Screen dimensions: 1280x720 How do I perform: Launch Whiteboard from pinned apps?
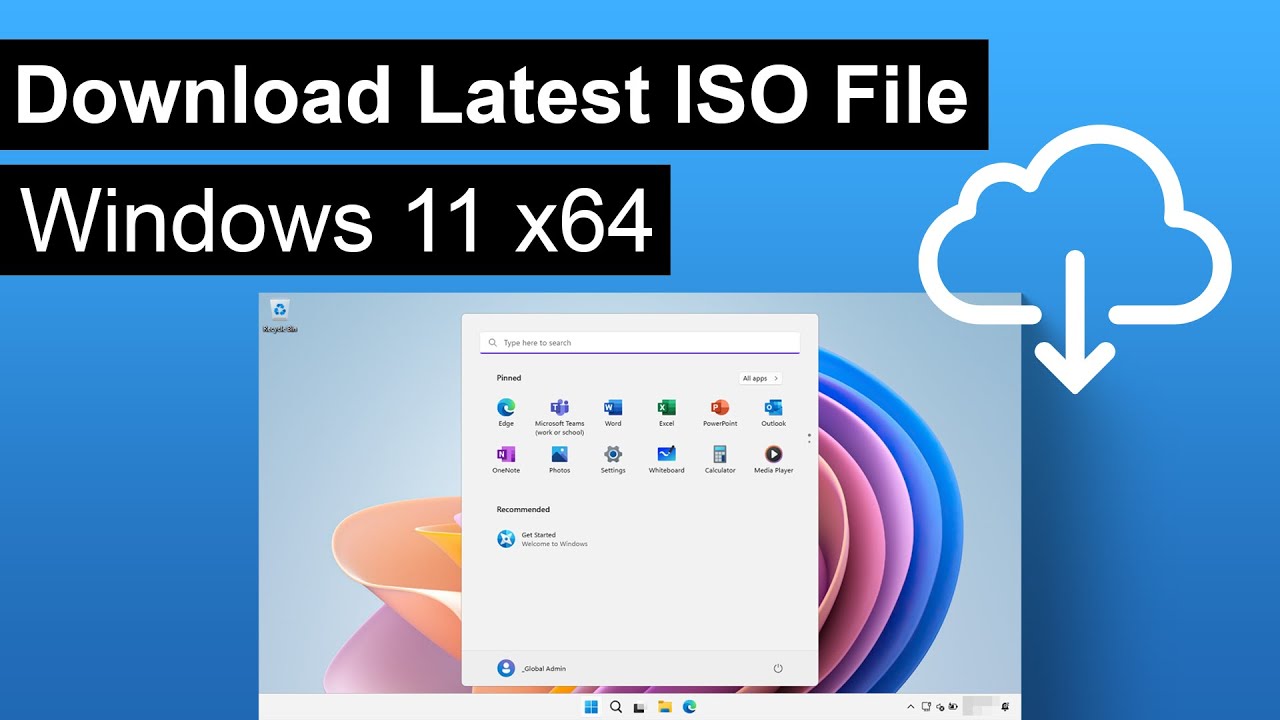pyautogui.click(x=666, y=459)
